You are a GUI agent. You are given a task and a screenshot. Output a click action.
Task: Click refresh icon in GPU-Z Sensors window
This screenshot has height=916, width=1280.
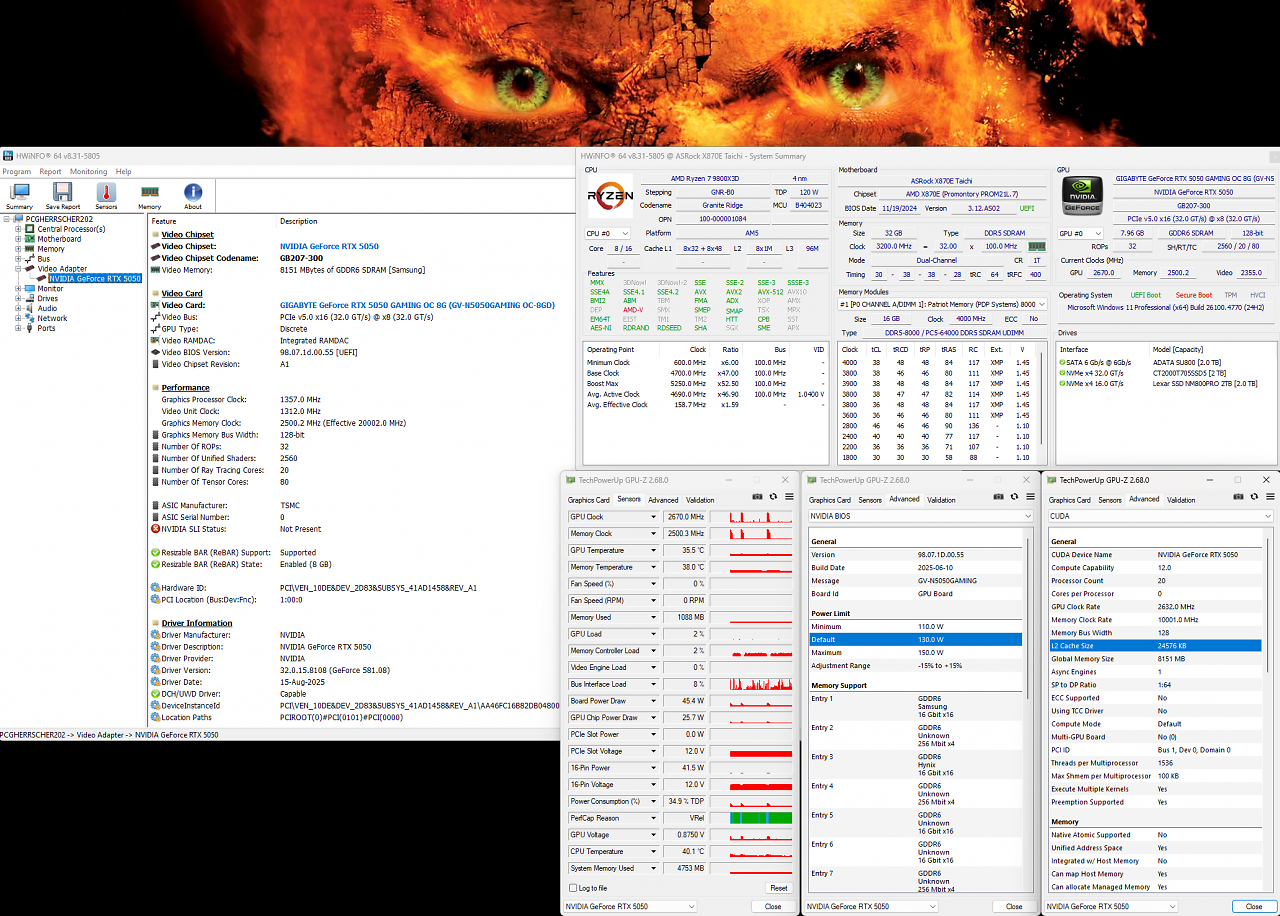click(773, 496)
